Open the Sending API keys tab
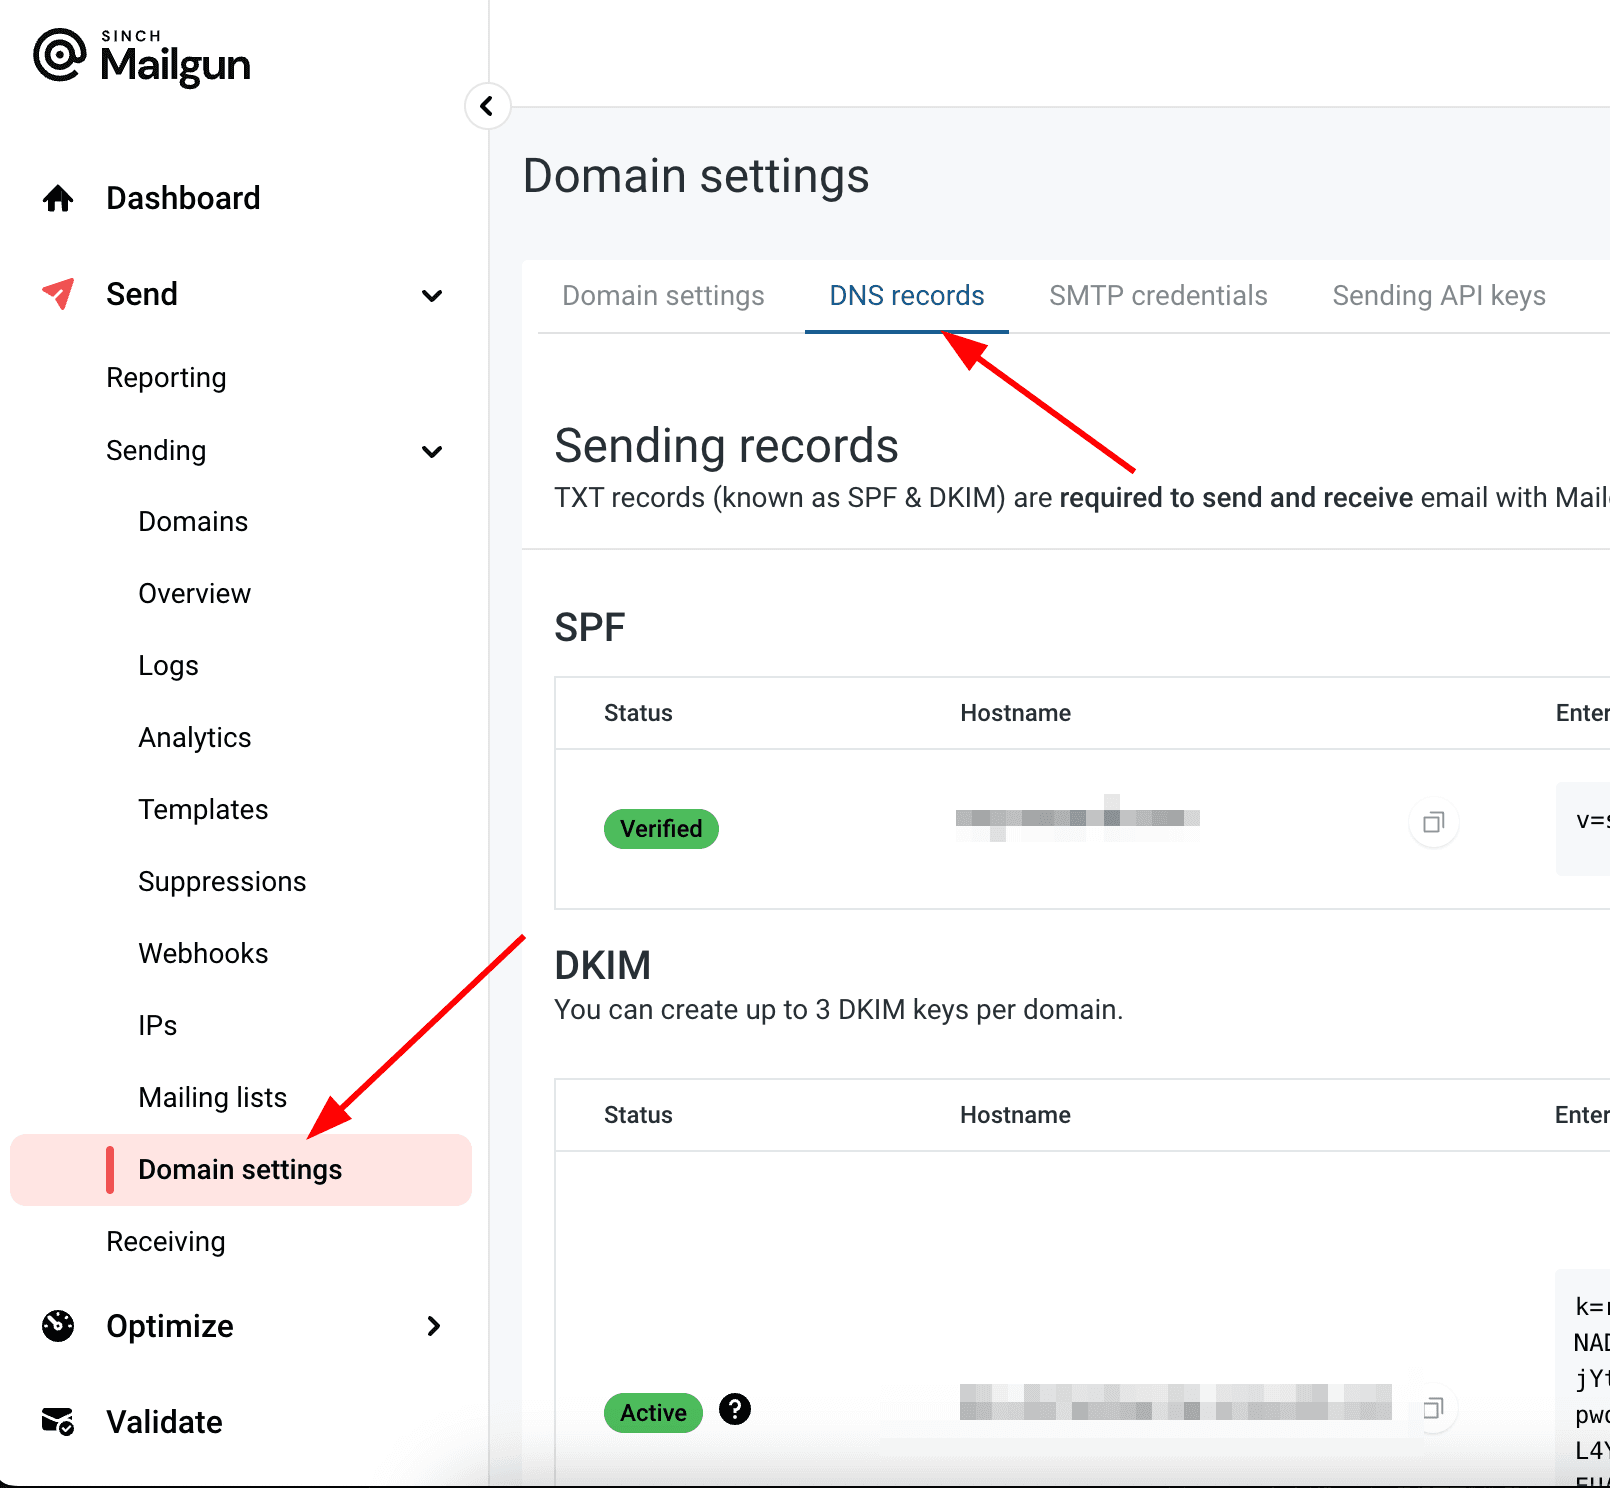1610x1488 pixels. pyautogui.click(x=1439, y=296)
